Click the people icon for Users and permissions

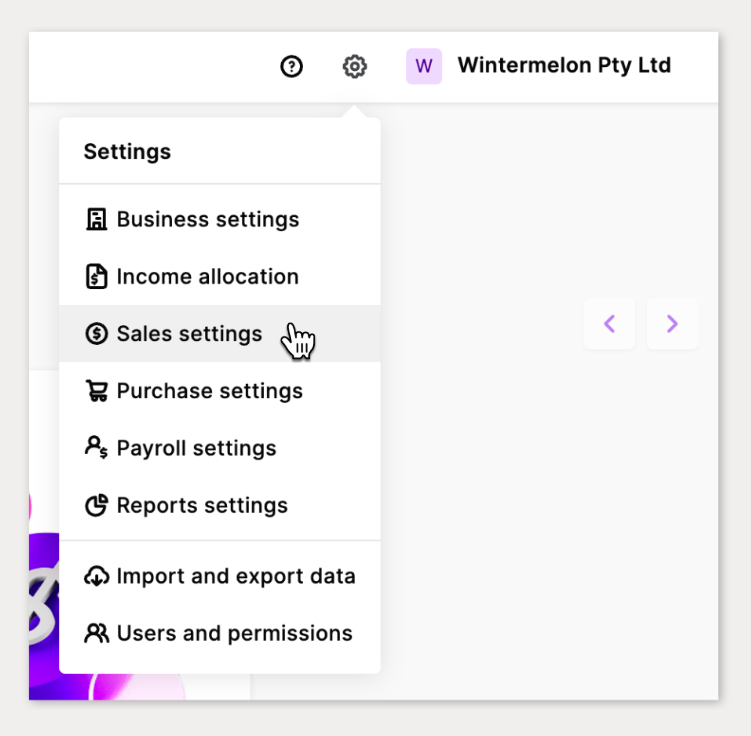[97, 634]
